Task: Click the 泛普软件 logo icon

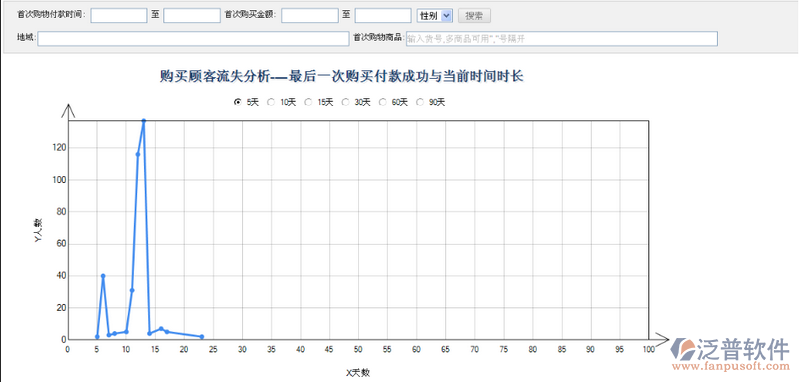Action: tap(683, 349)
